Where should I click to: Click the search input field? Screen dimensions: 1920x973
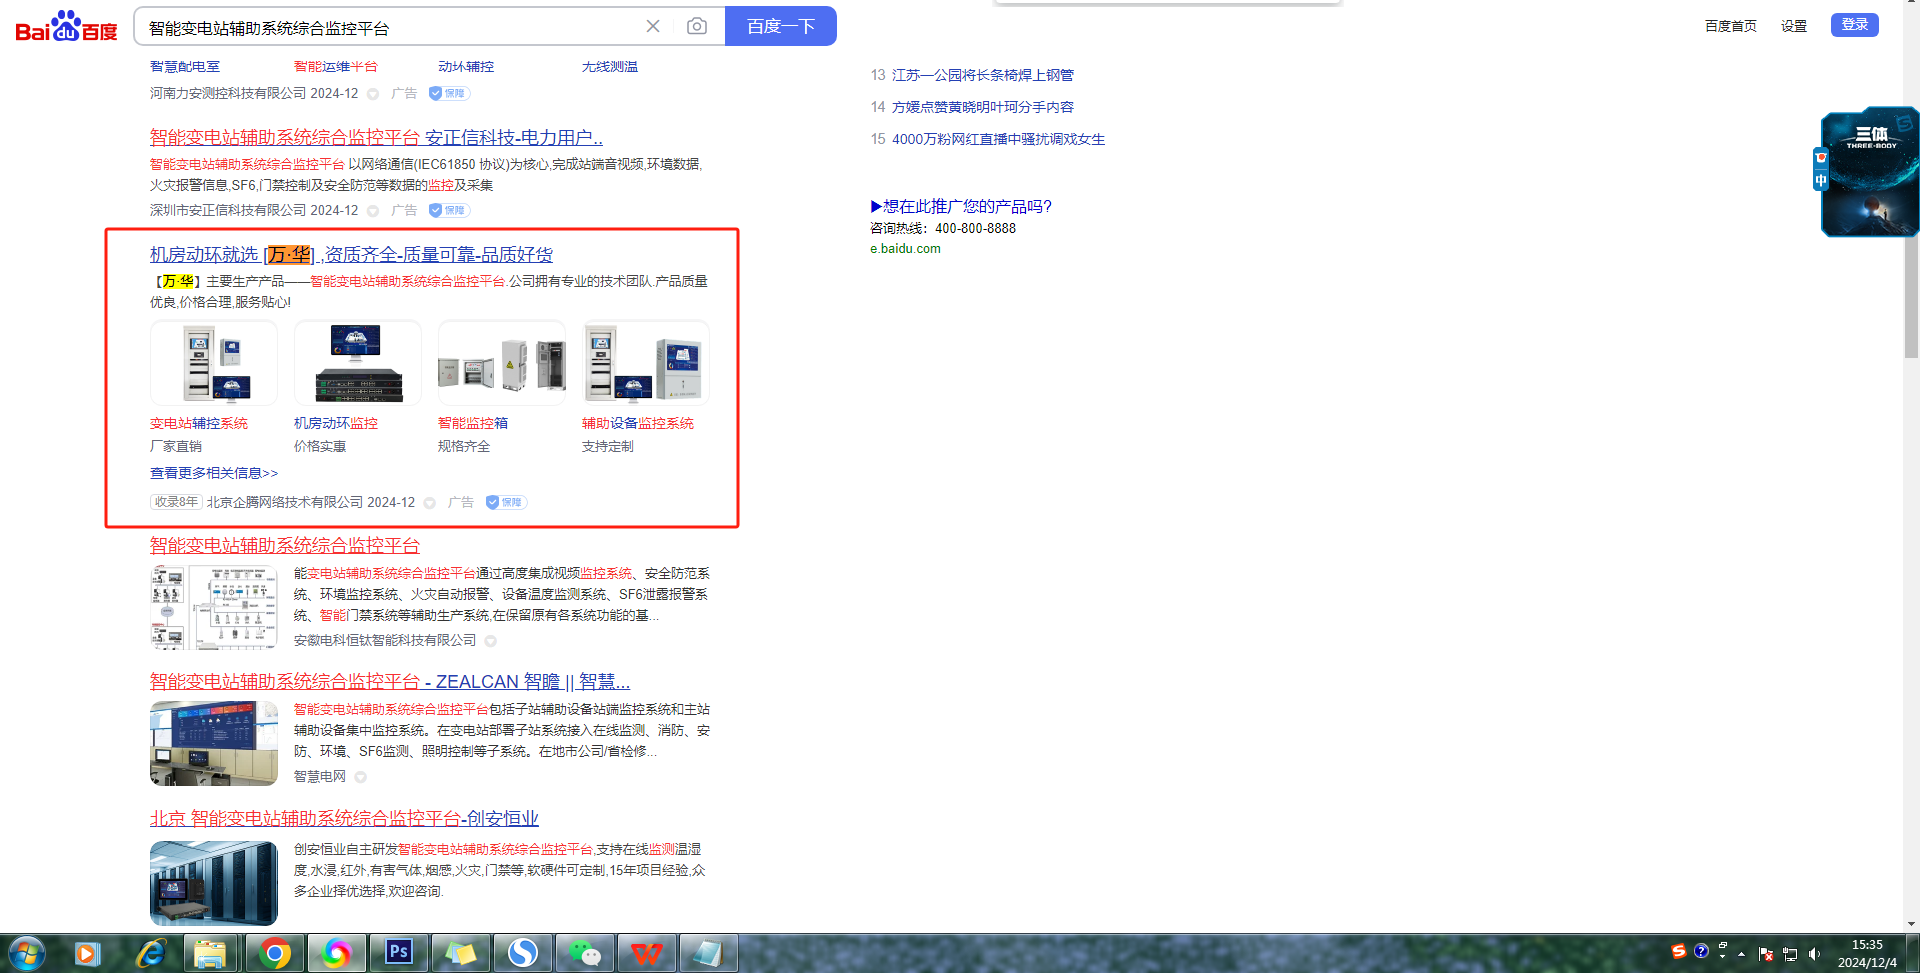pos(390,27)
